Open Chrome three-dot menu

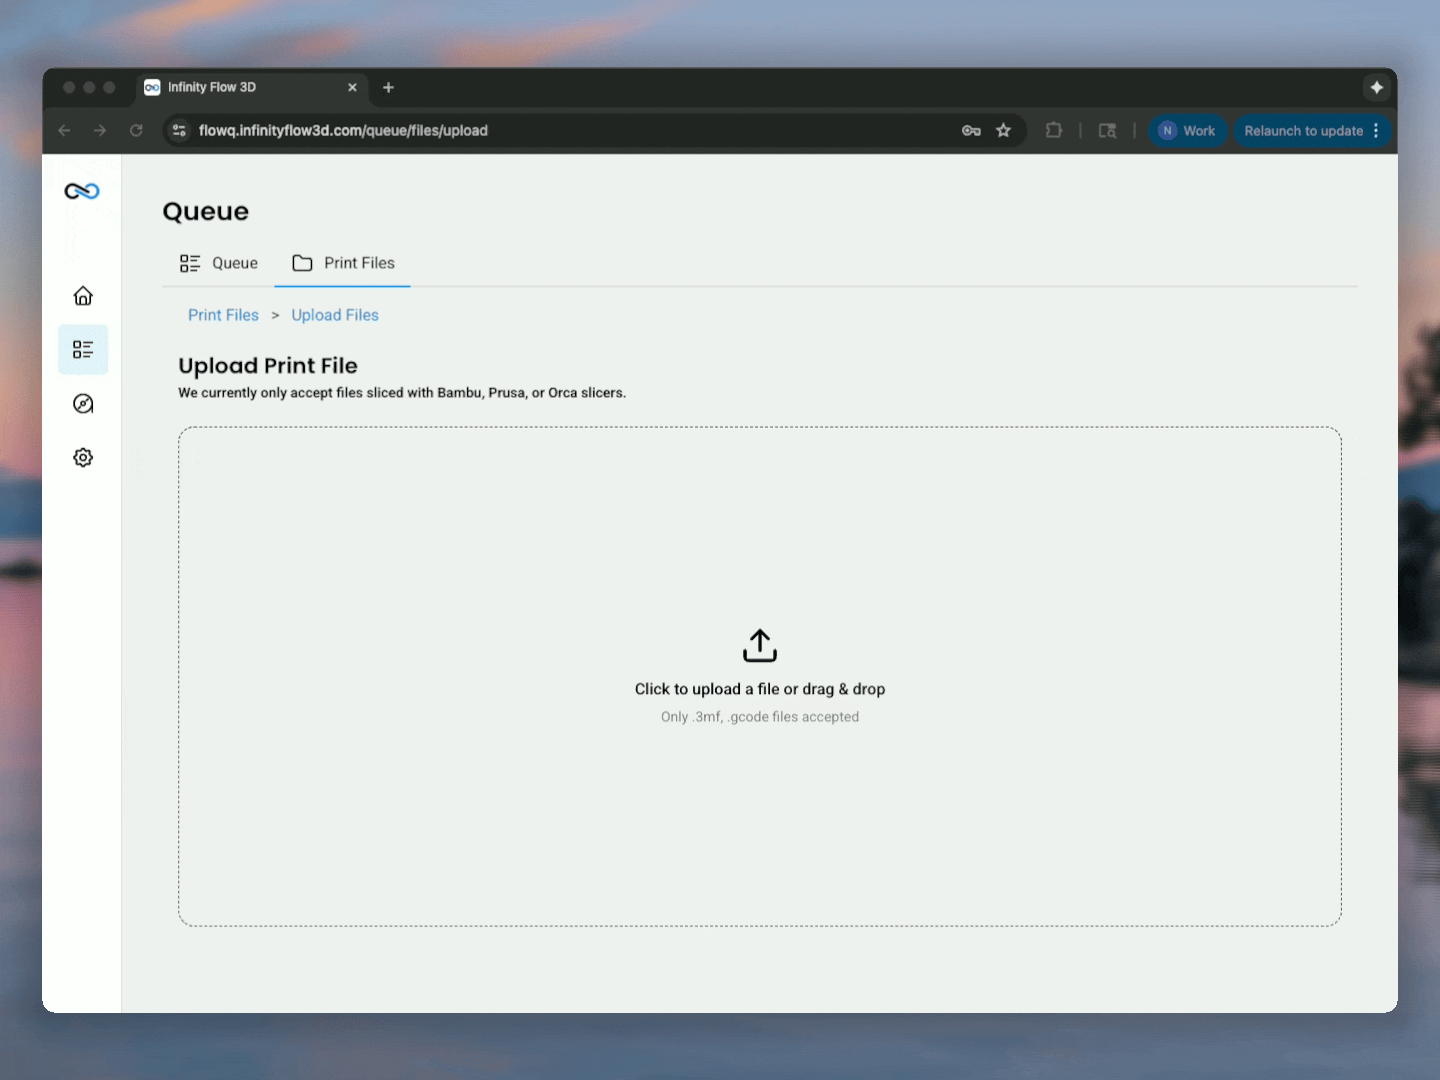1377,131
